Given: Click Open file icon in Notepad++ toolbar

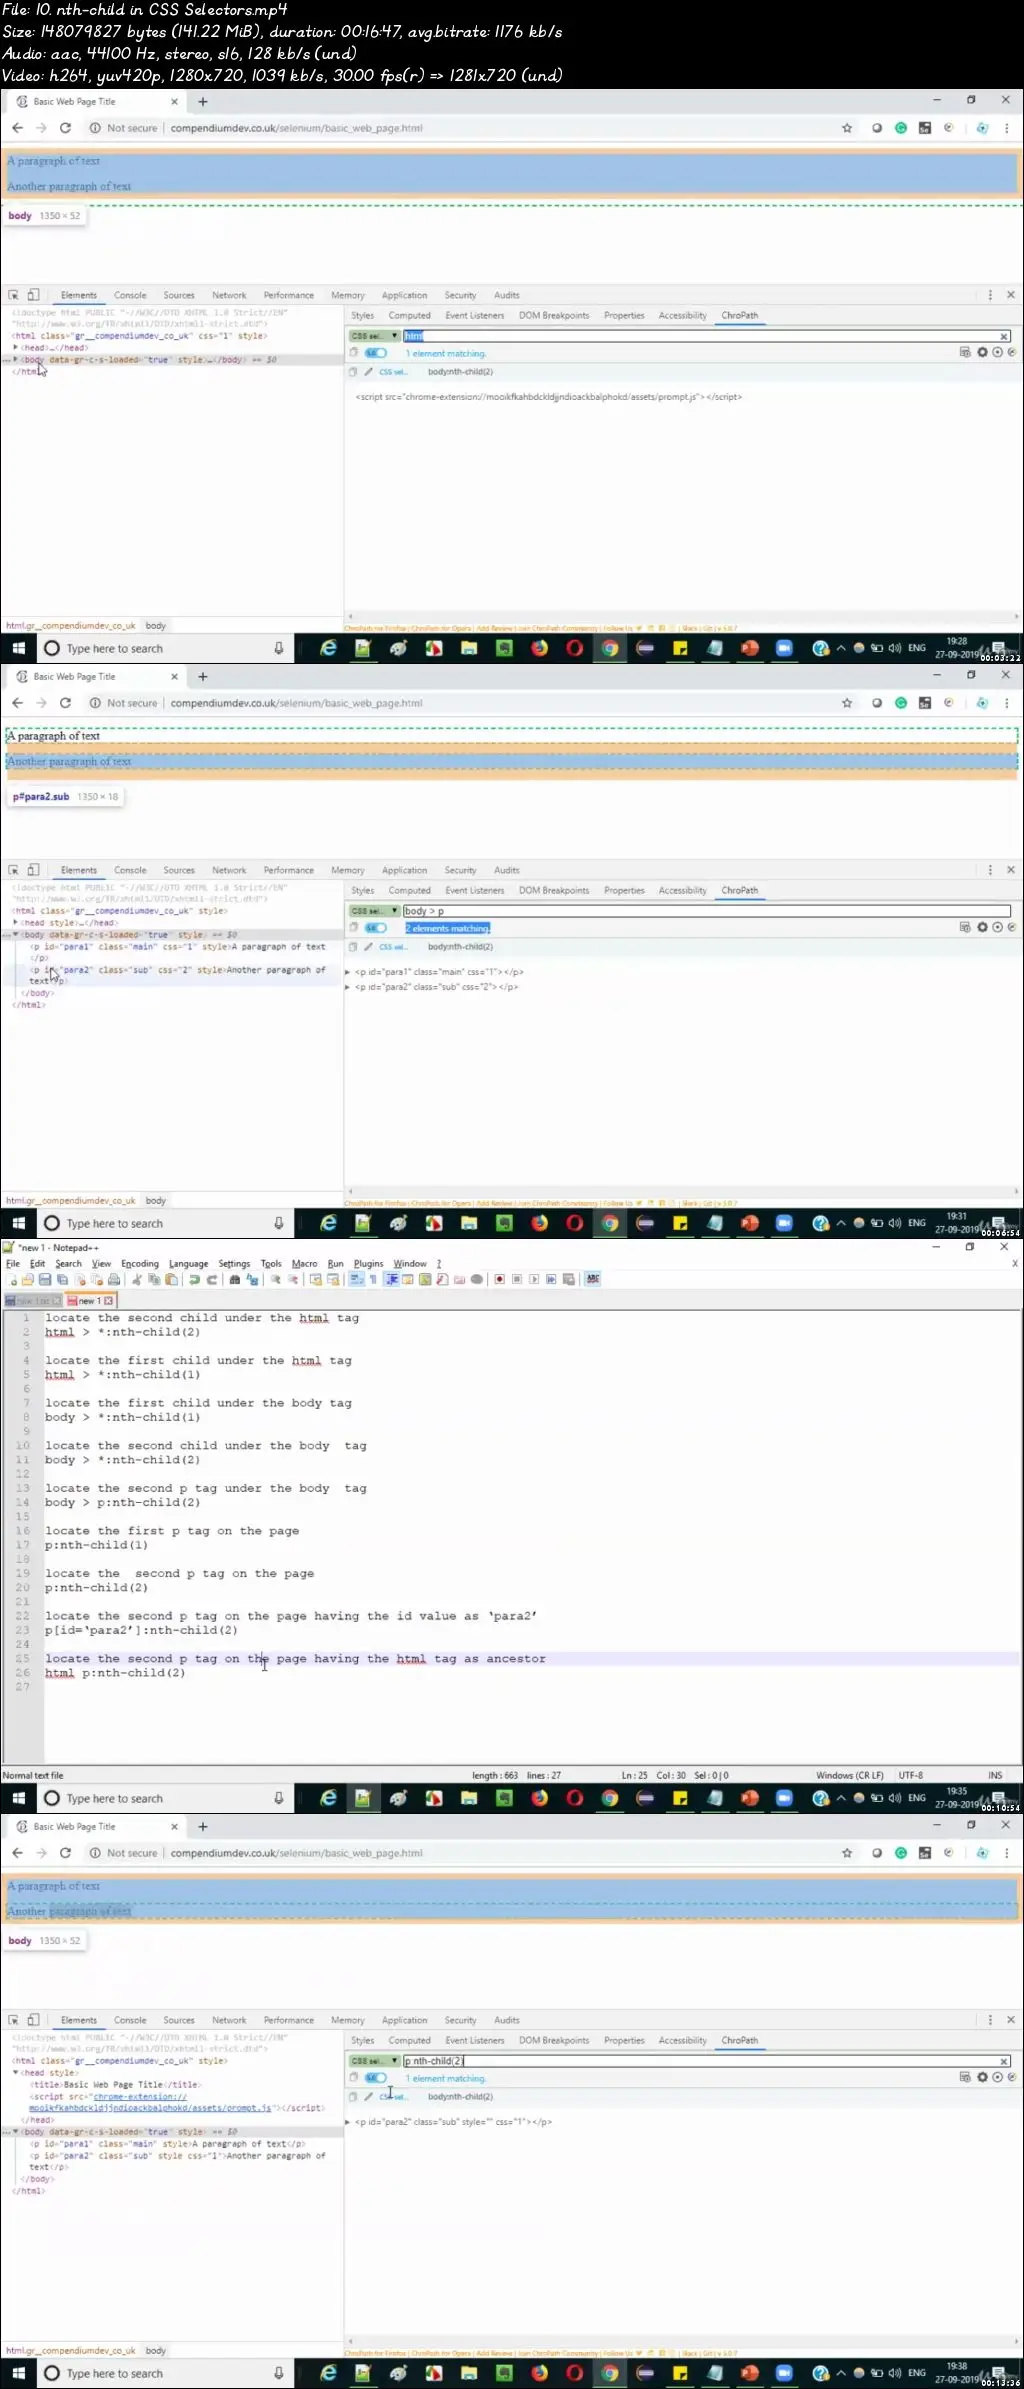Looking at the screenshot, I should coord(28,1279).
